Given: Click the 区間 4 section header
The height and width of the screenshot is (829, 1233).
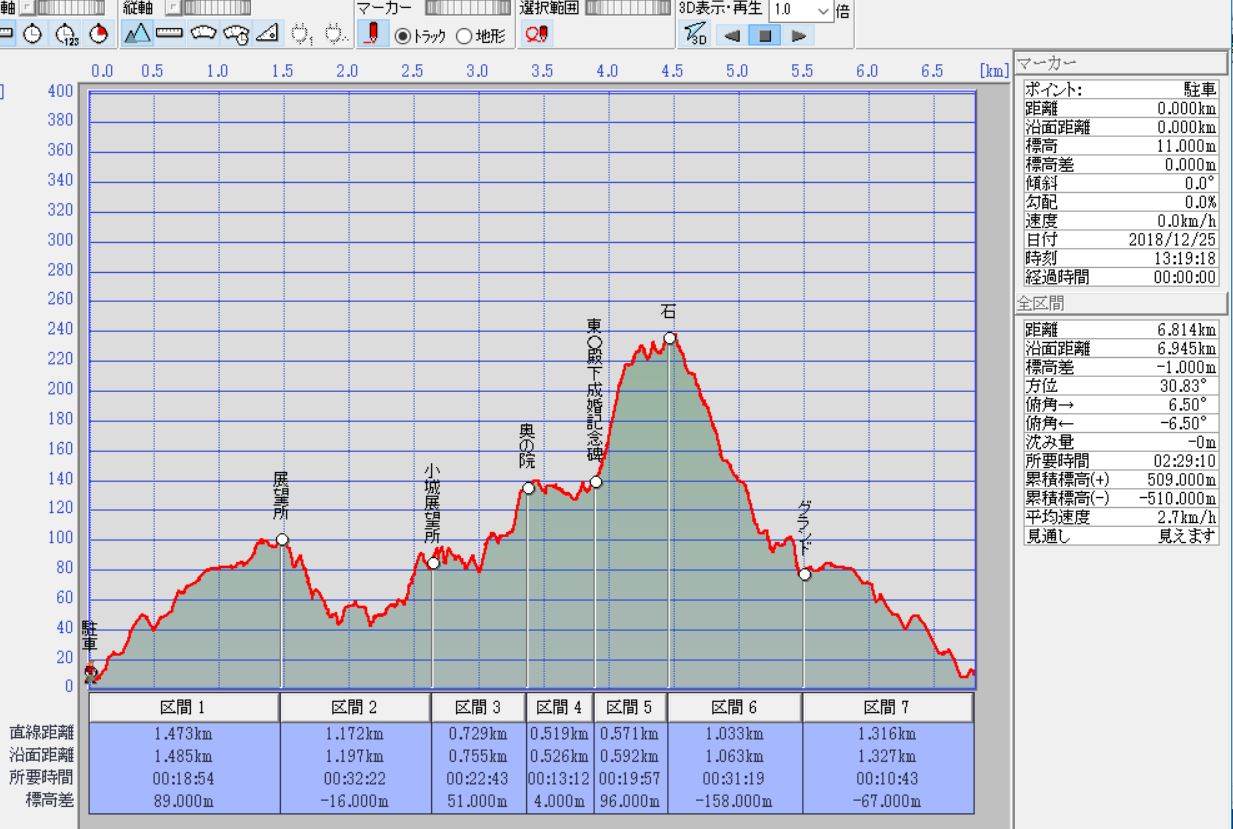Looking at the screenshot, I should point(559,707).
